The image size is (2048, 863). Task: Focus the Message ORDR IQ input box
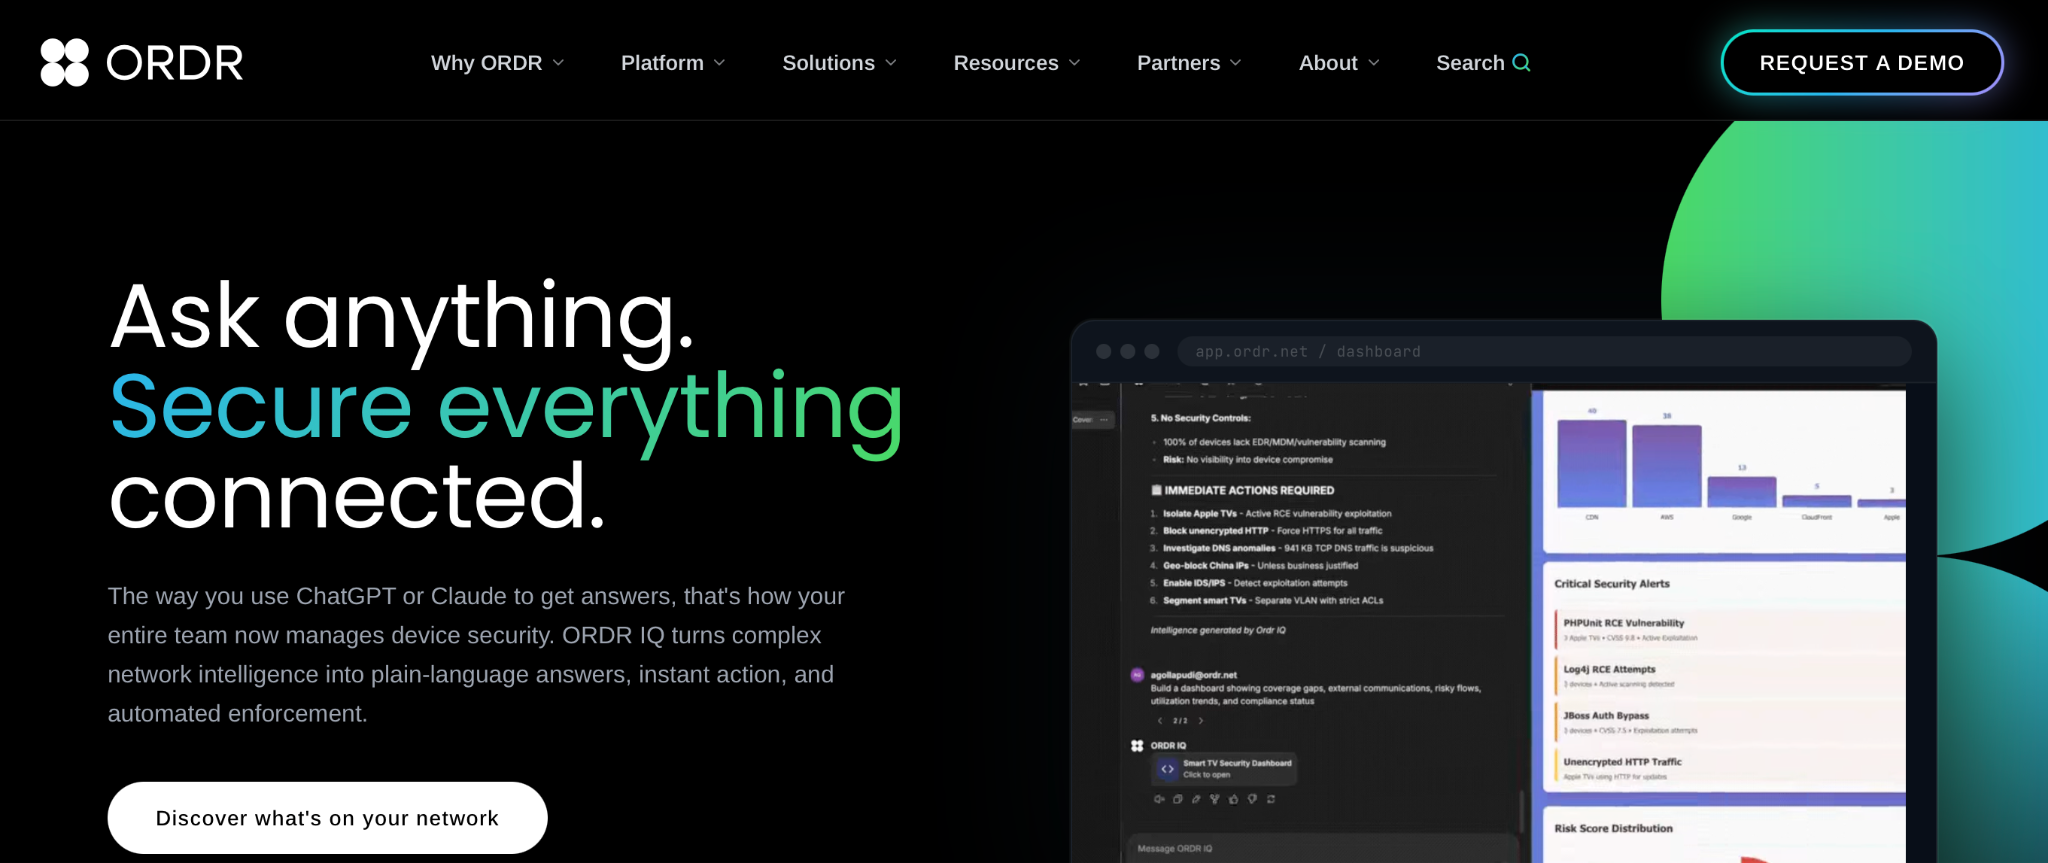point(1322,848)
